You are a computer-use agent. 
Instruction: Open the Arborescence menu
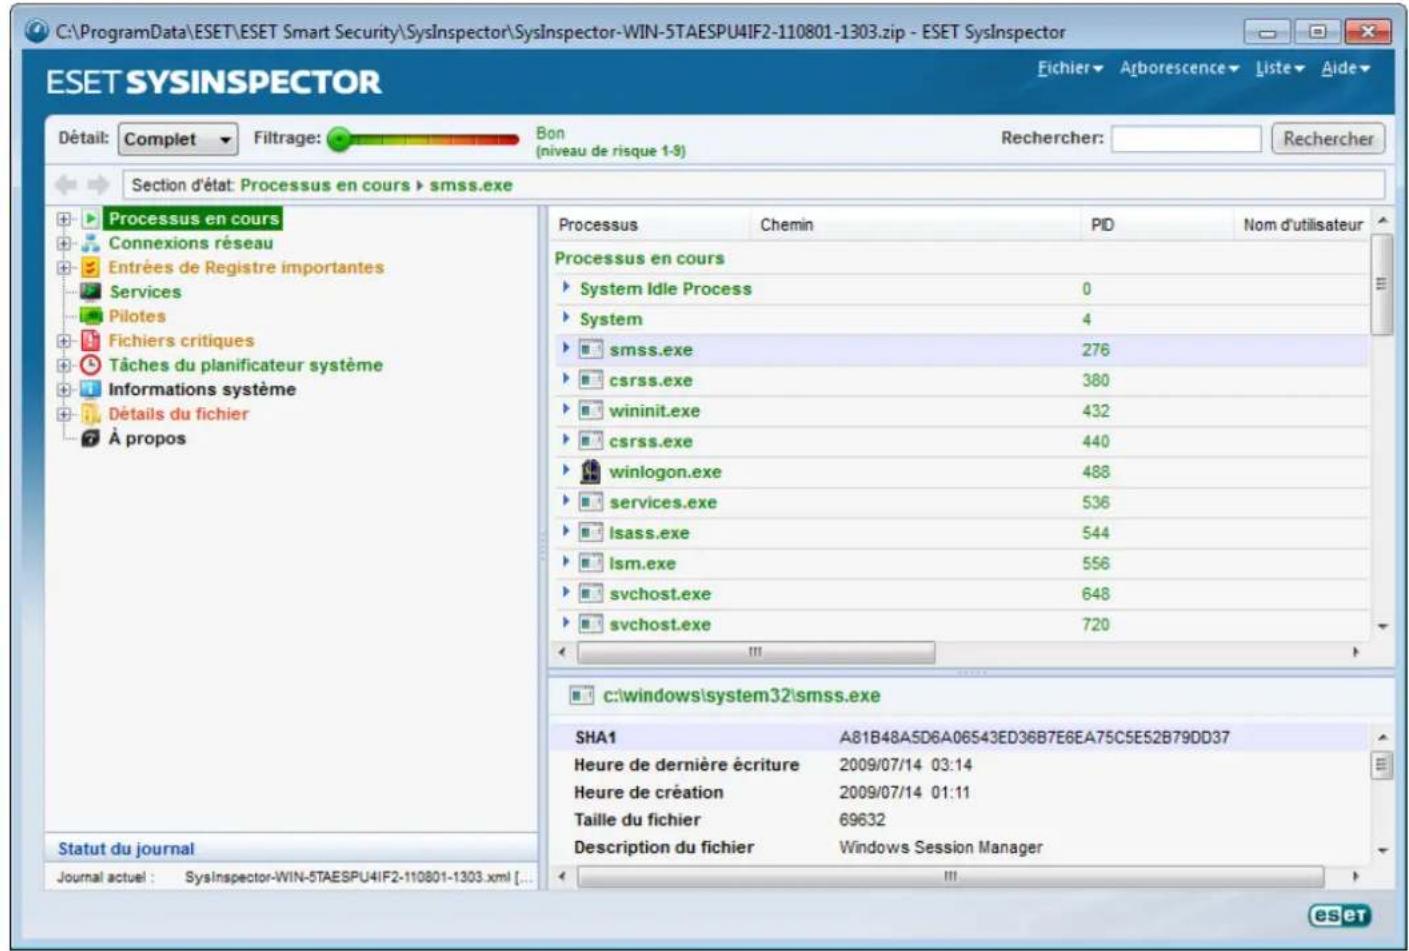pos(1179,68)
